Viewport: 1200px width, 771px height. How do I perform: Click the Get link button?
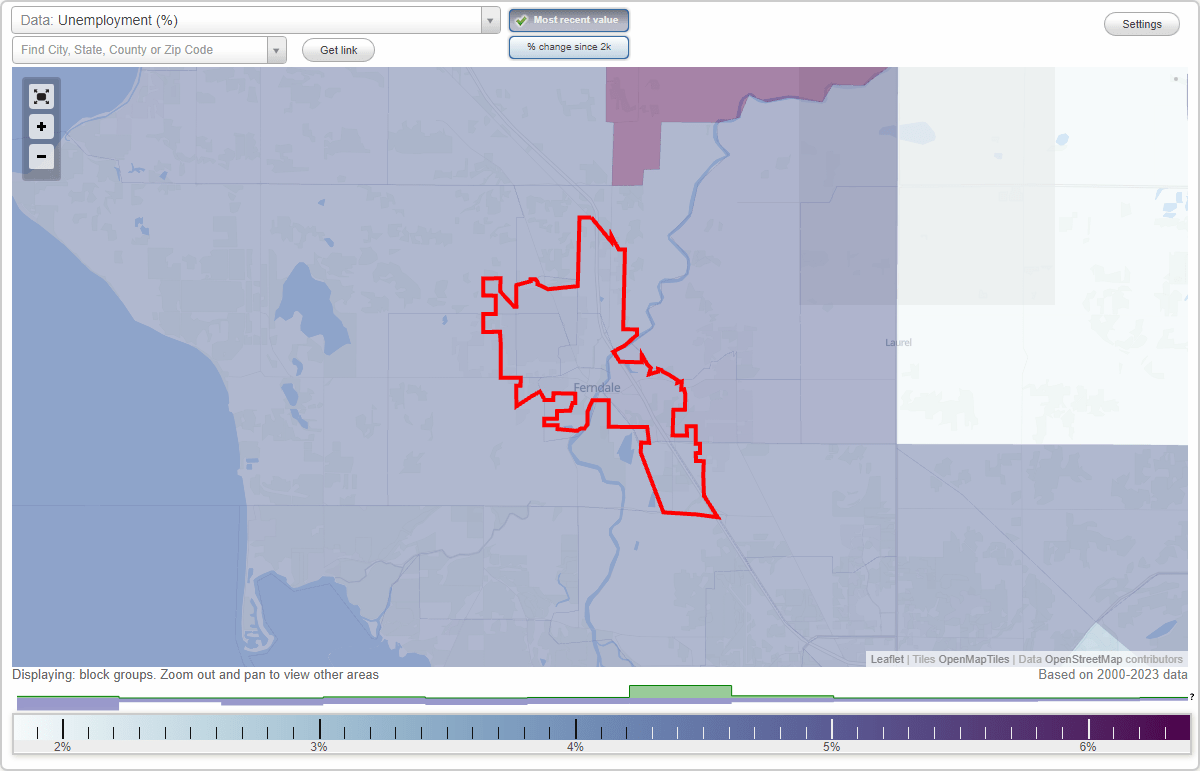(338, 50)
